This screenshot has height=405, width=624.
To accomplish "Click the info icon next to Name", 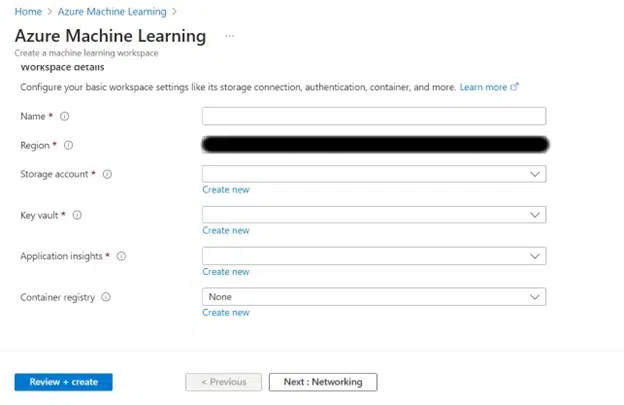I will 65,116.
